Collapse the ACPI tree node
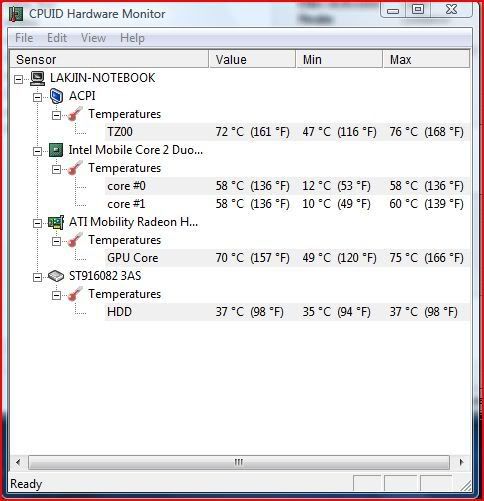 [x=38, y=97]
